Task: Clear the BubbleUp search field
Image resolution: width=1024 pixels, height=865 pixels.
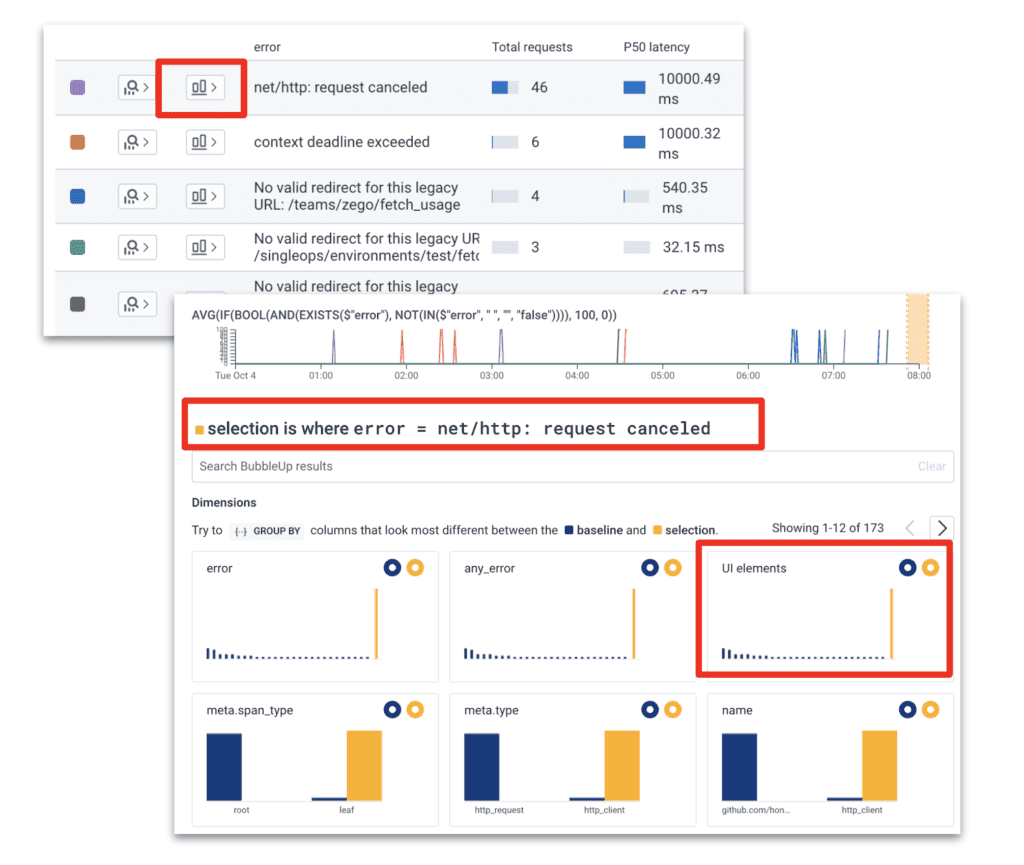Action: (931, 466)
